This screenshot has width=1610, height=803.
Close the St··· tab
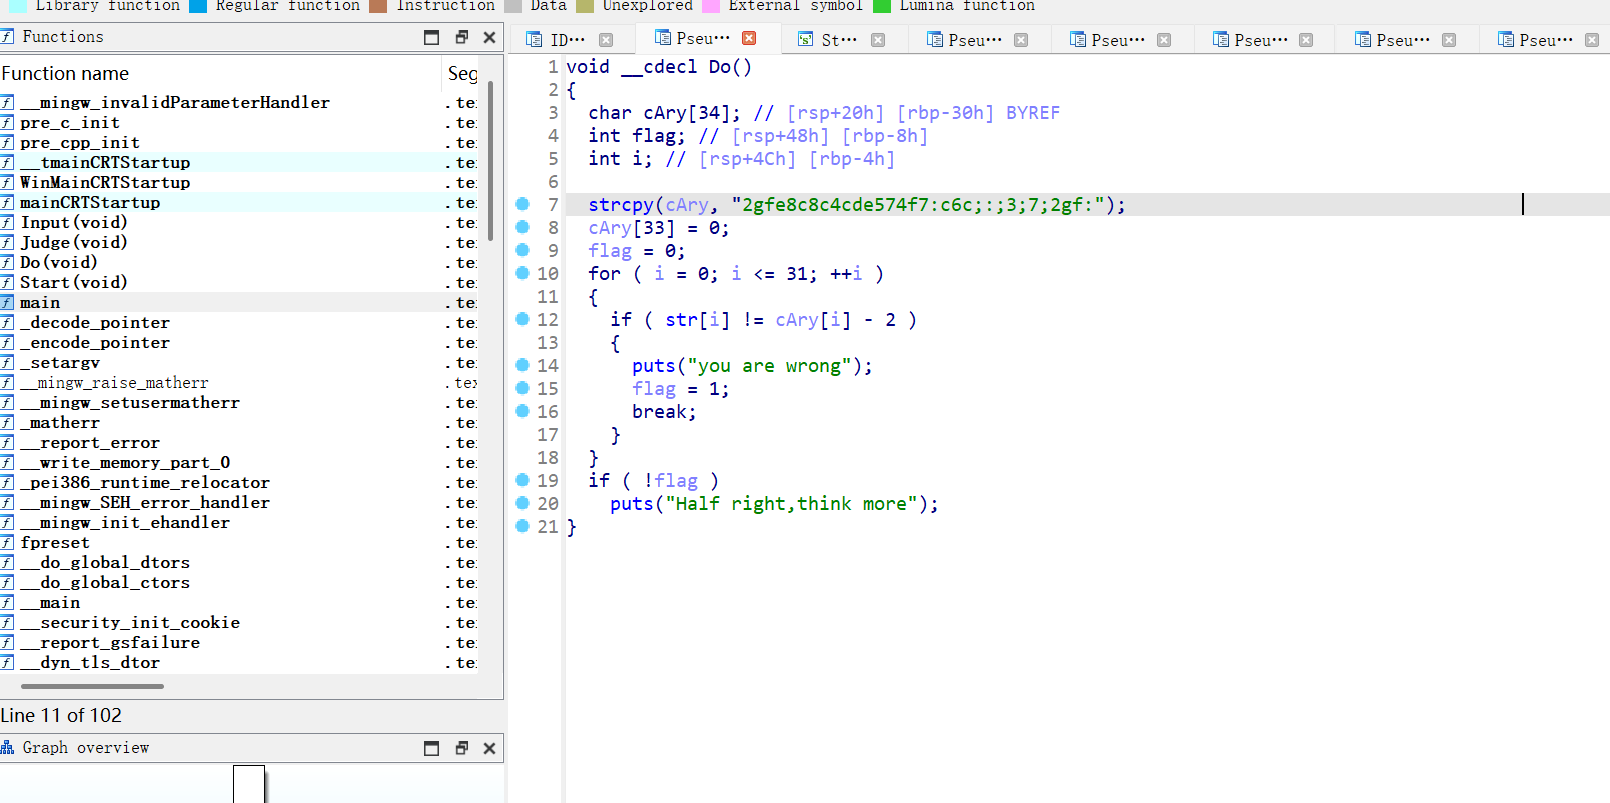point(878,40)
